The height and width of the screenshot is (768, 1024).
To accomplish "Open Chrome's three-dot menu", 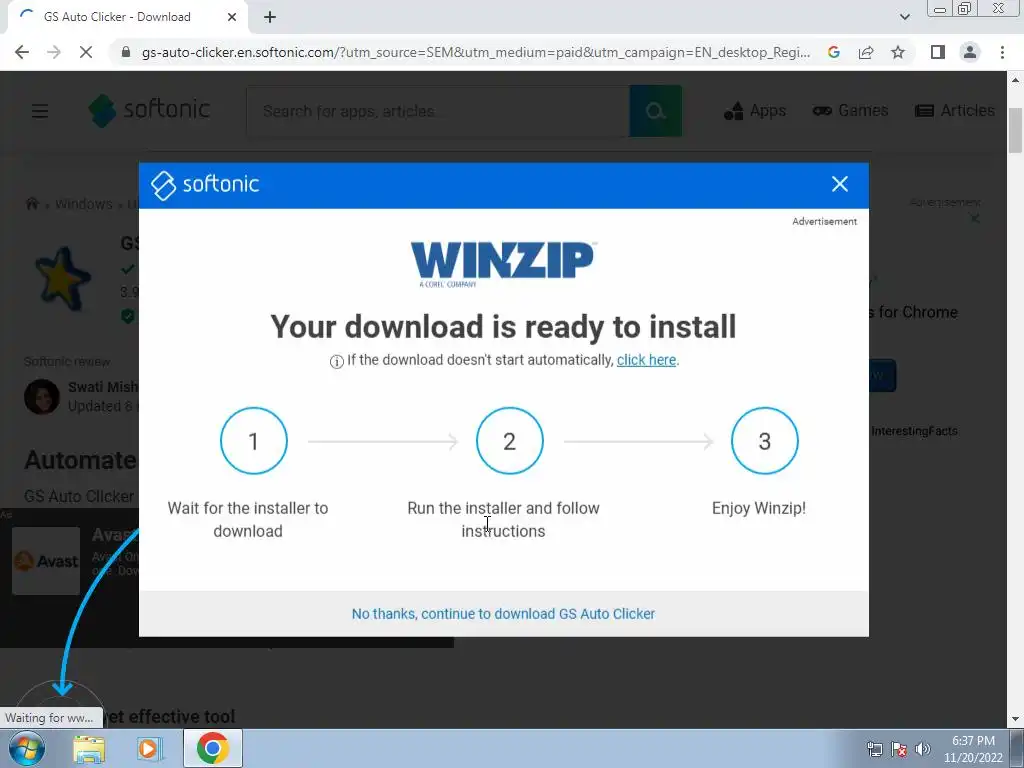I will tap(1002, 52).
